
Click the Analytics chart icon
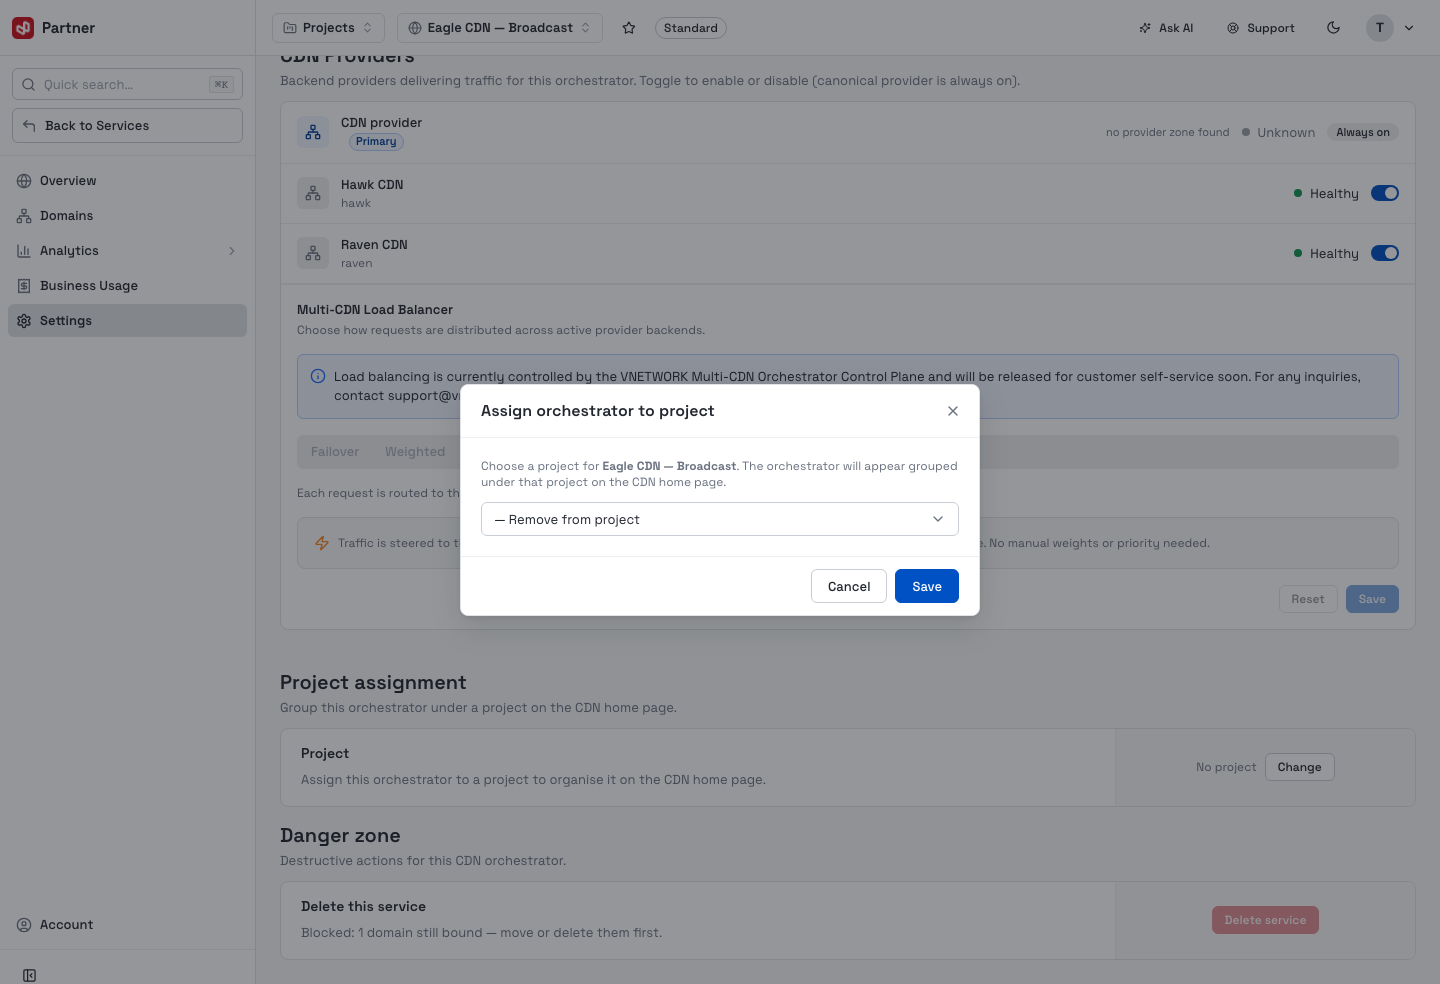click(x=24, y=251)
